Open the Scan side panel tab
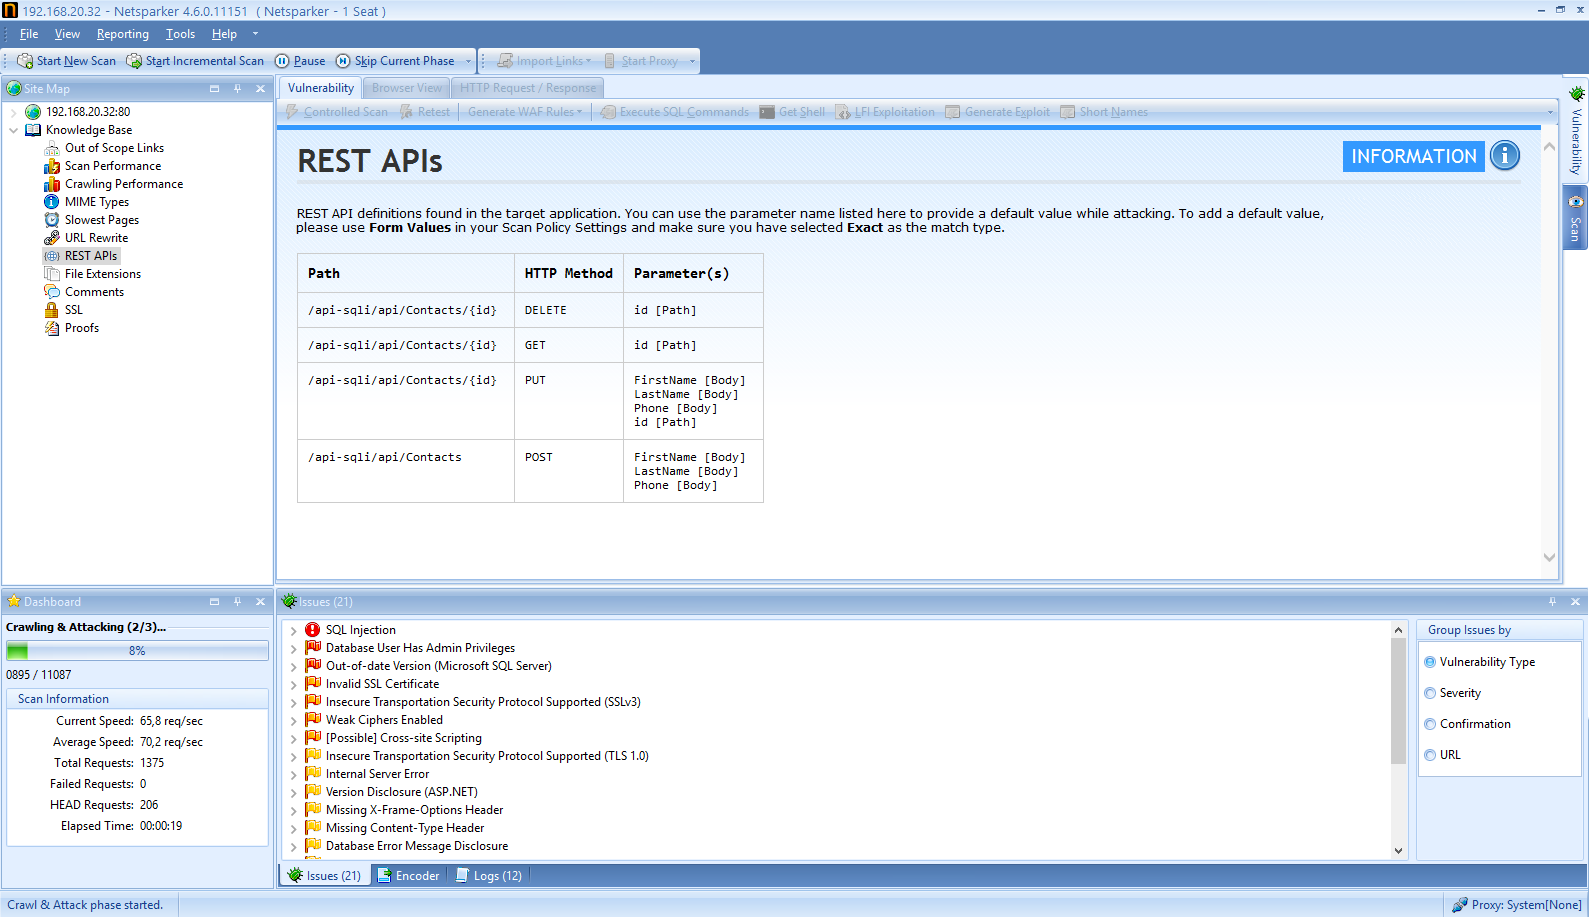 coord(1576,217)
